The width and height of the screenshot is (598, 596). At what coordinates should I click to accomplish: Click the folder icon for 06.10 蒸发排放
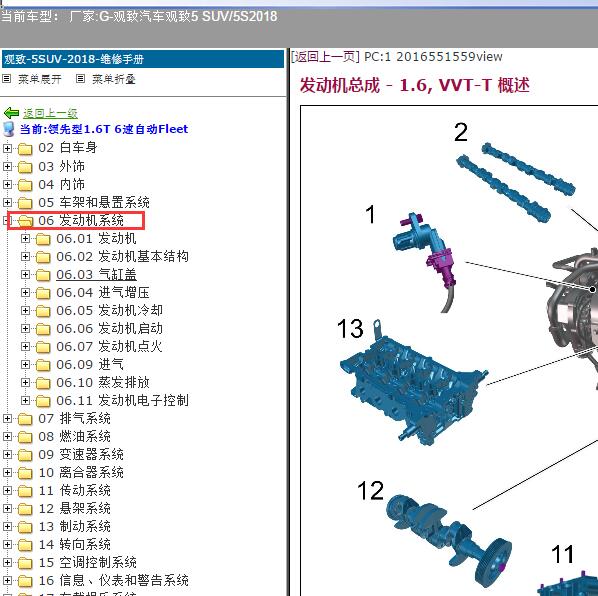click(43, 383)
